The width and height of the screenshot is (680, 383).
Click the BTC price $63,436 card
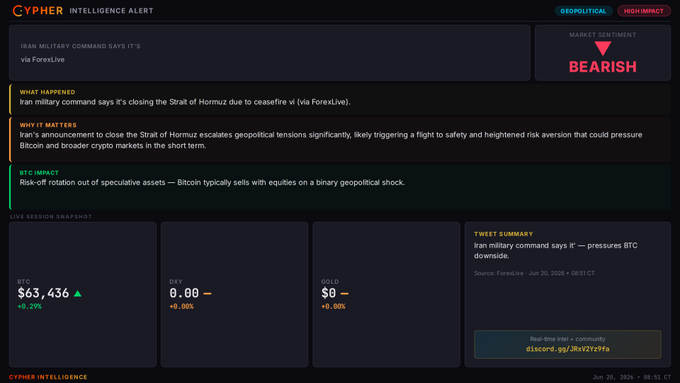(x=83, y=295)
